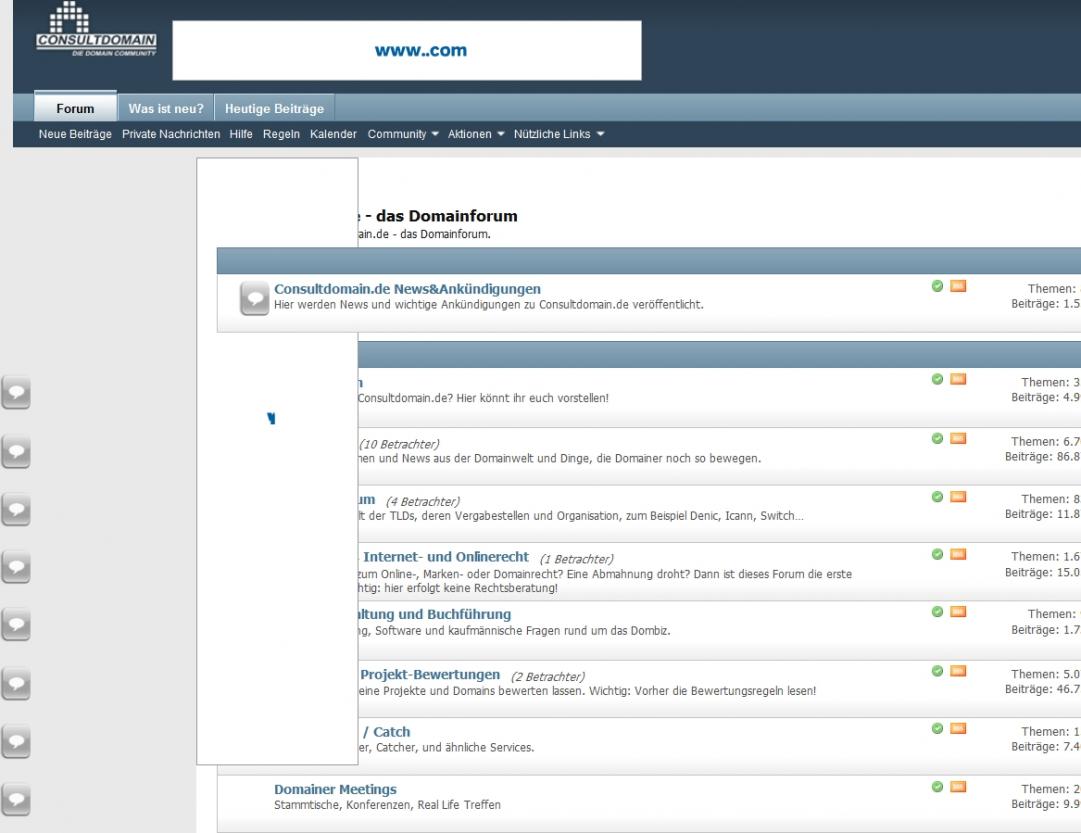Open the orange RSS icon in News&Ankündigungen row
Screen dimensions: 1081x833
[958, 288]
